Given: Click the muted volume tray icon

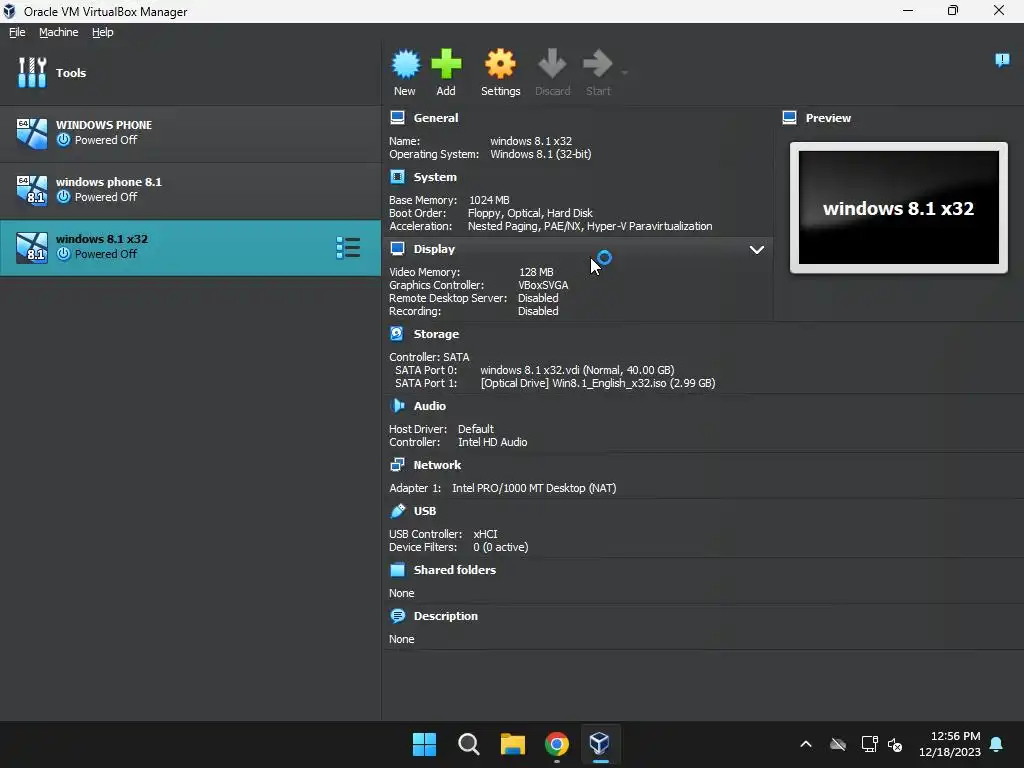Looking at the screenshot, I should (895, 744).
